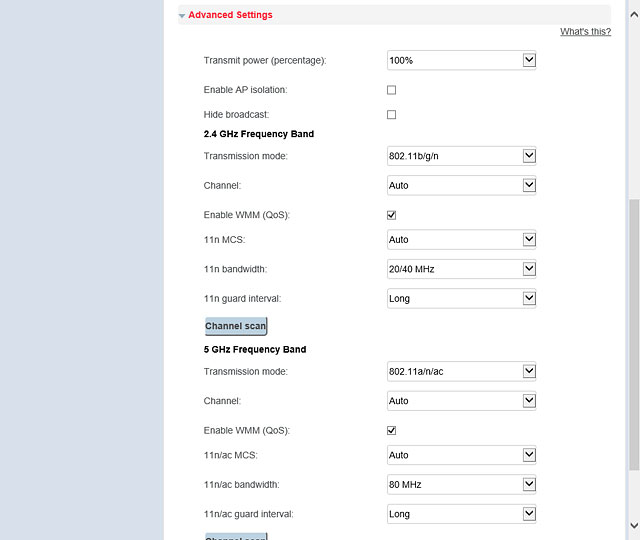Click the 11n/ac MCS label
The height and width of the screenshot is (540, 640).
[x=231, y=455]
